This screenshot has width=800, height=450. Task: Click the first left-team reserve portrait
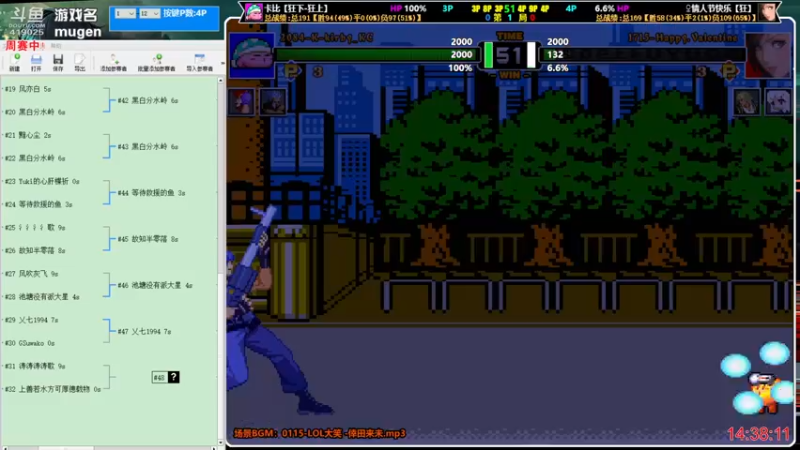point(241,102)
